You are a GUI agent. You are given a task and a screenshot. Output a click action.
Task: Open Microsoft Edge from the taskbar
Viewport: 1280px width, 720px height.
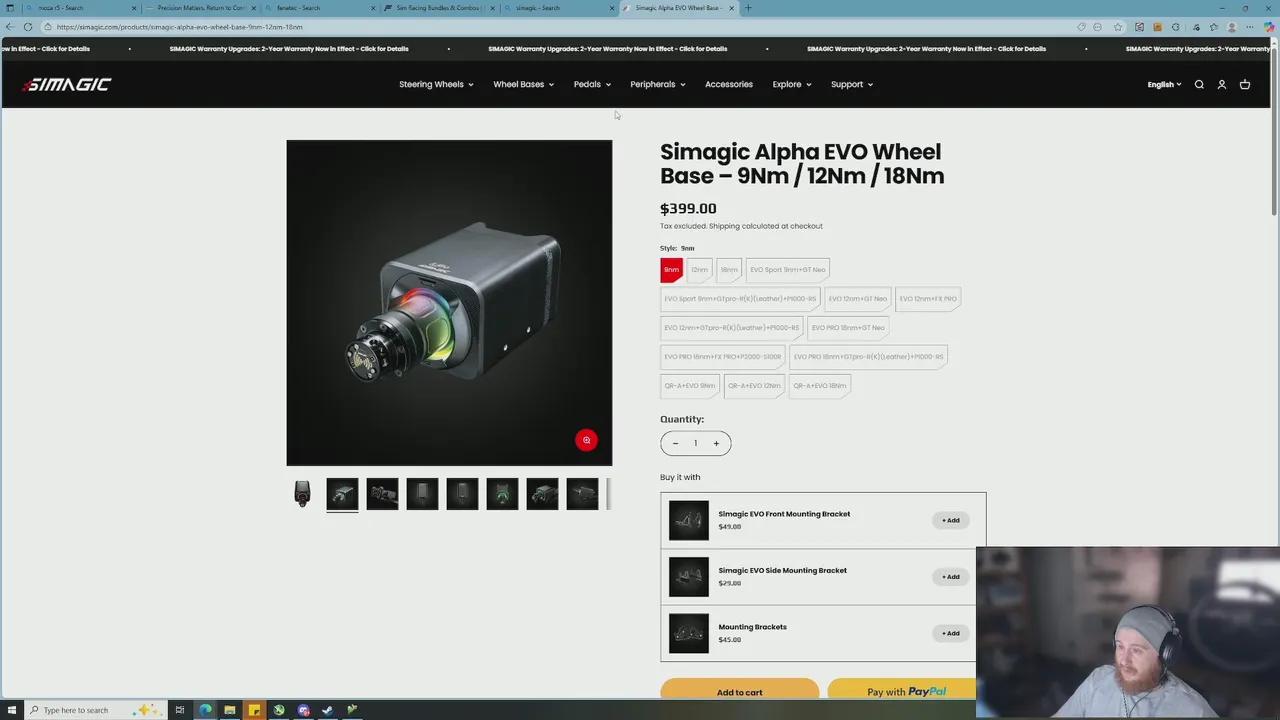[x=205, y=710]
